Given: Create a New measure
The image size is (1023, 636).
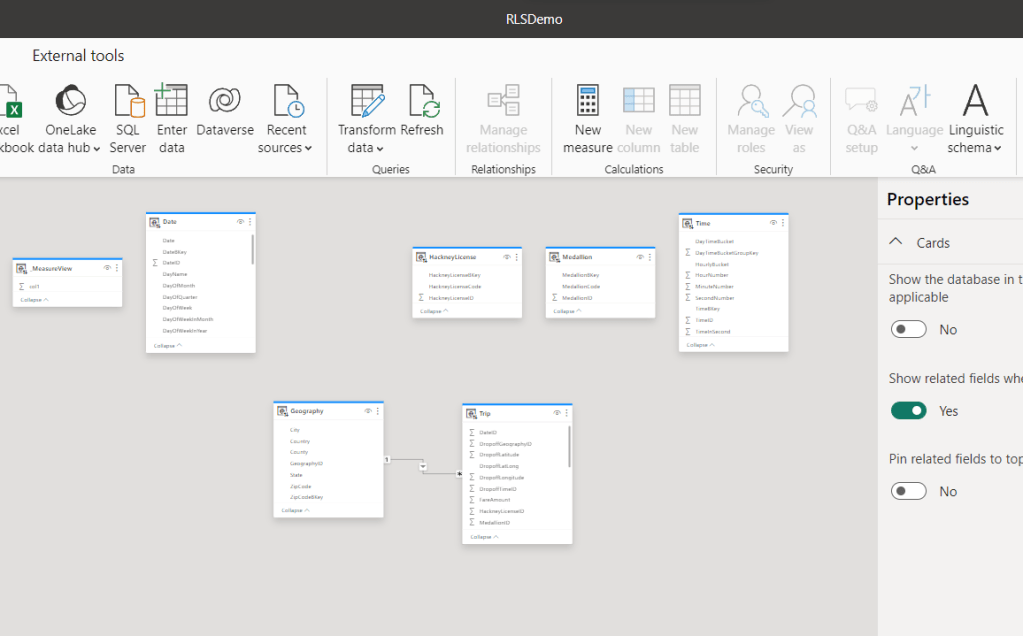Looking at the screenshot, I should (587, 118).
